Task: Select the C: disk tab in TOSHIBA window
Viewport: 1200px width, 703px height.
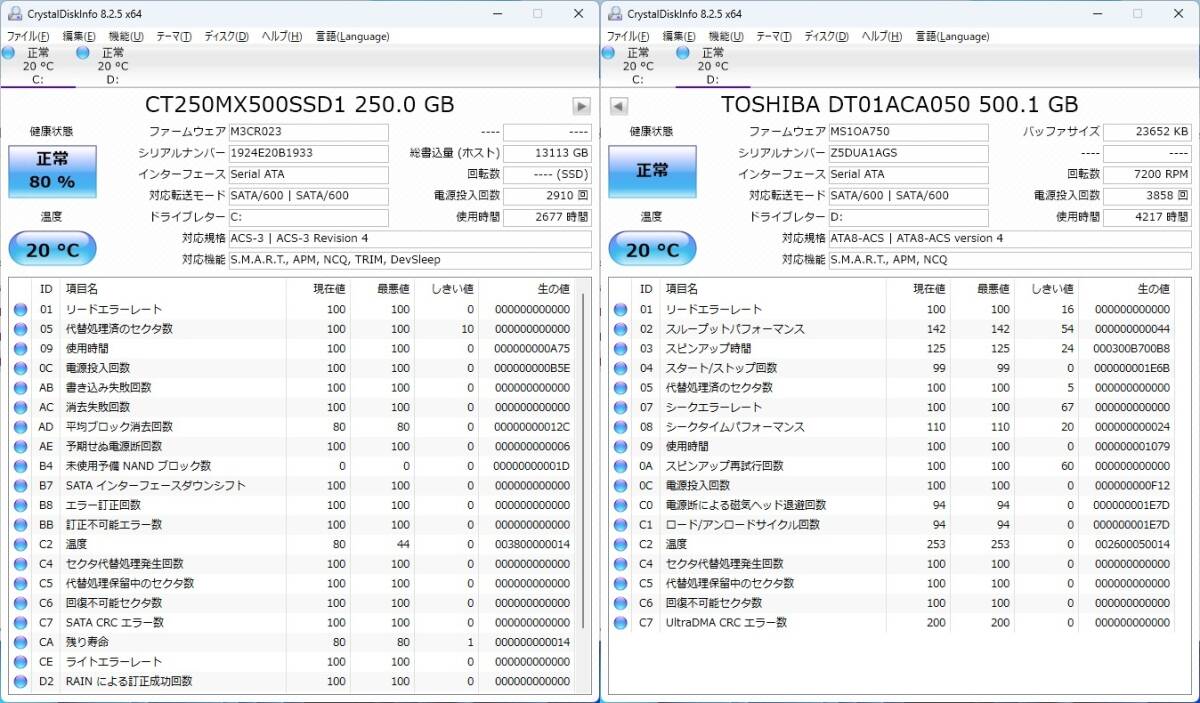Action: [638, 66]
